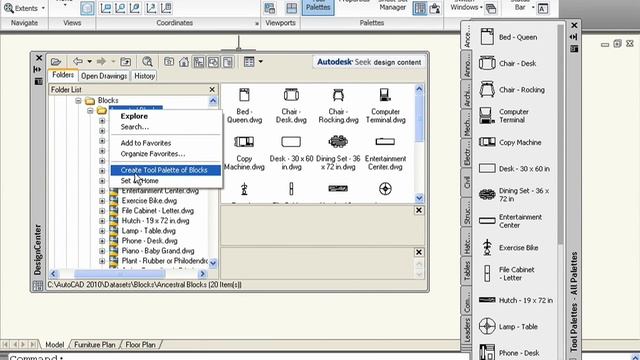The width and height of the screenshot is (640, 360).
Task: Open the Views dropdown arrow in DesignCenter
Action: pyautogui.click(x=260, y=62)
